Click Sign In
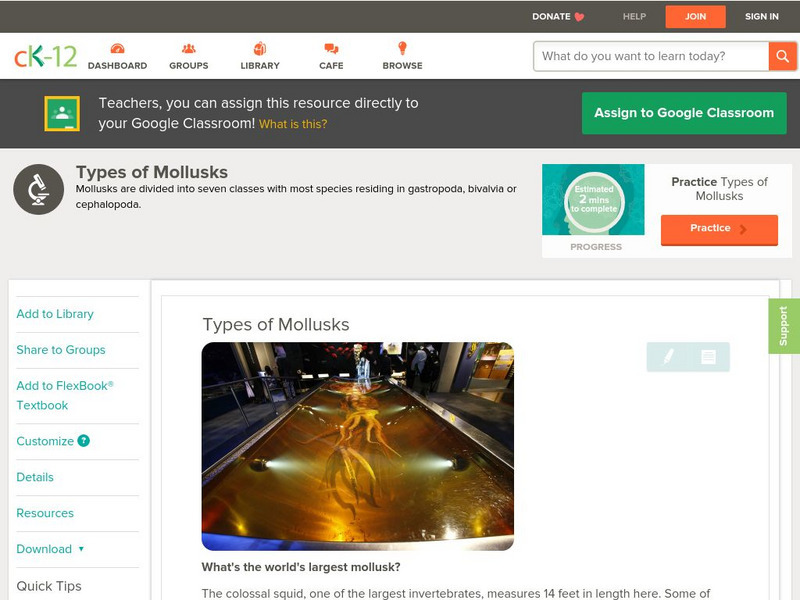Viewport: 800px width, 600px height. [761, 16]
